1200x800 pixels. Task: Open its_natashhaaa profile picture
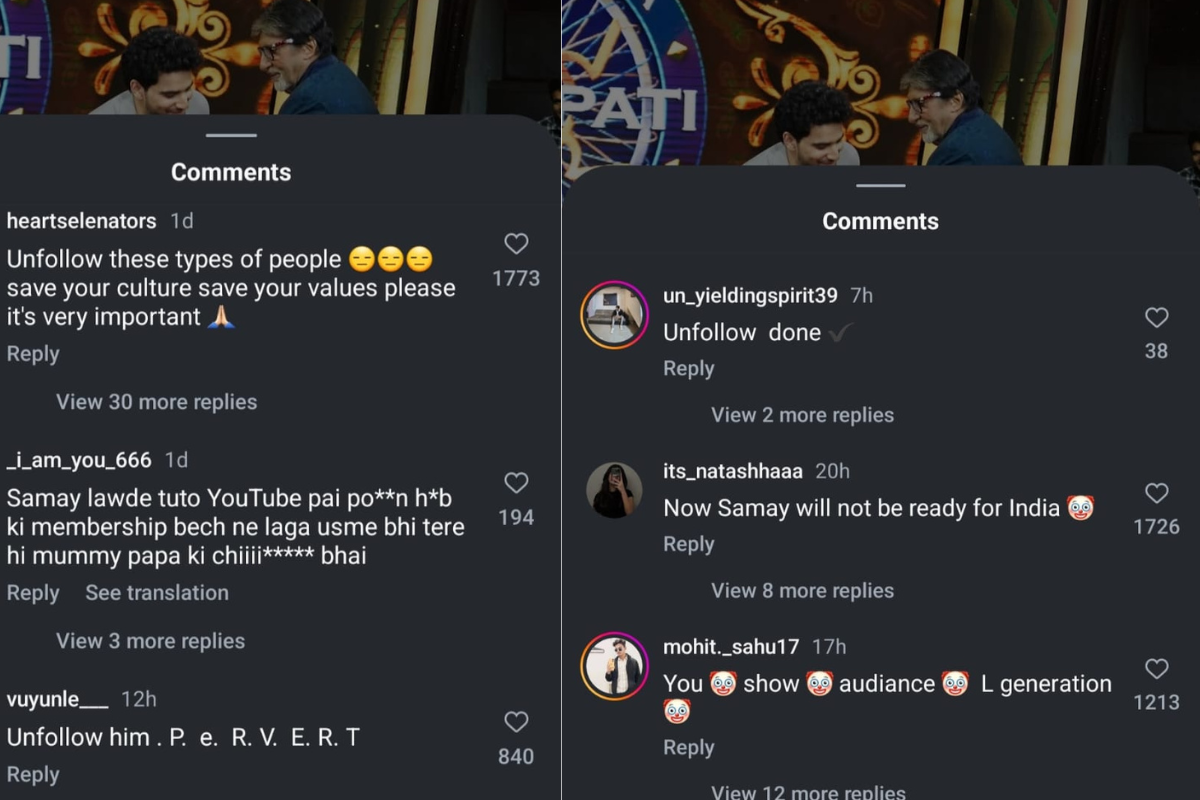point(614,490)
